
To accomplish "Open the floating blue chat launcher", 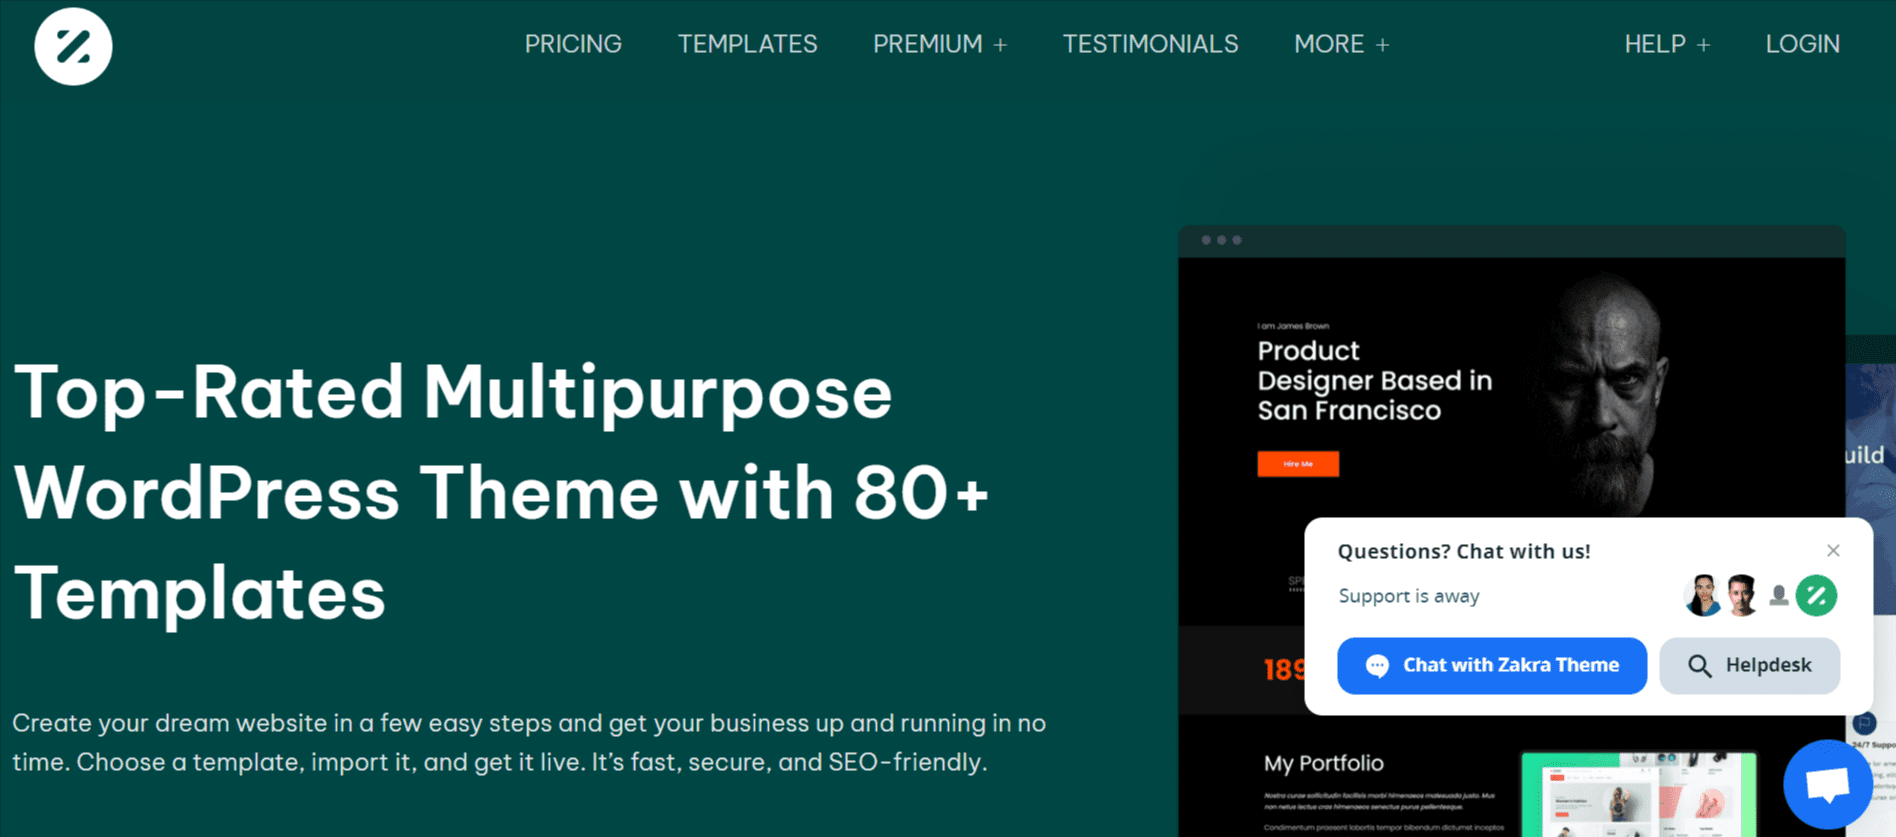I will [1827, 785].
